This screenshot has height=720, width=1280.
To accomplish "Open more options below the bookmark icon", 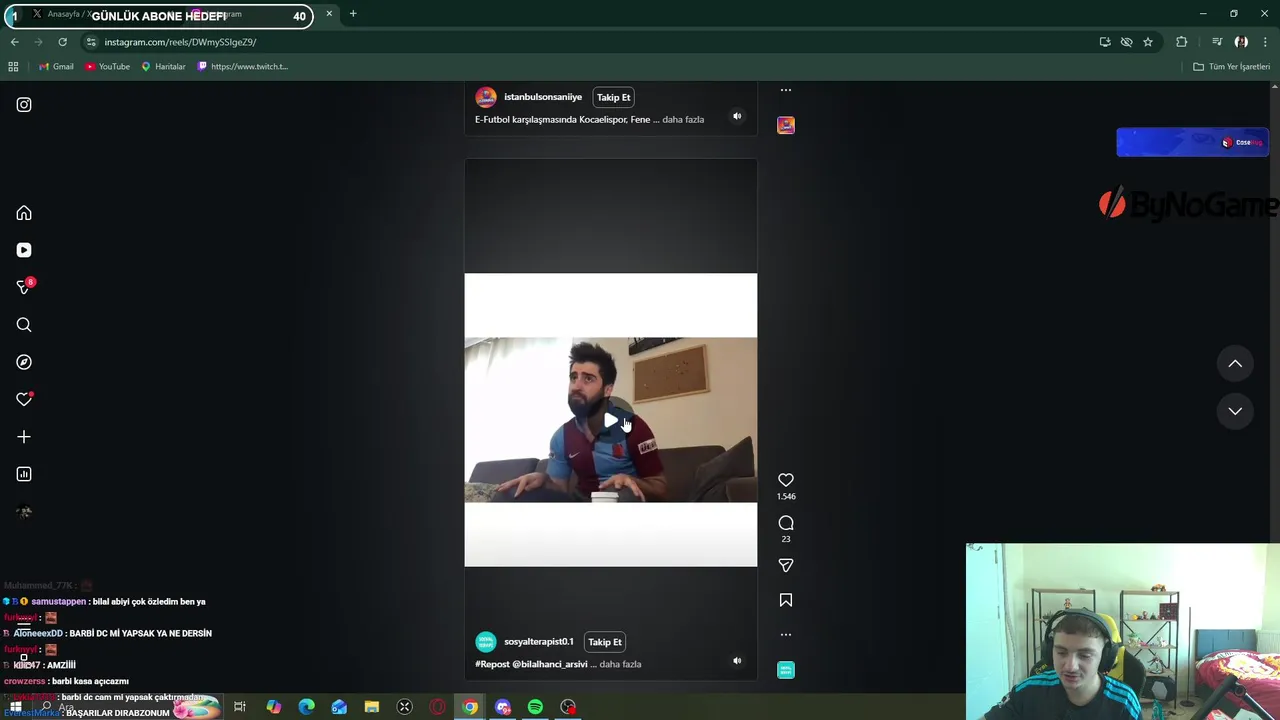I will (x=786, y=634).
